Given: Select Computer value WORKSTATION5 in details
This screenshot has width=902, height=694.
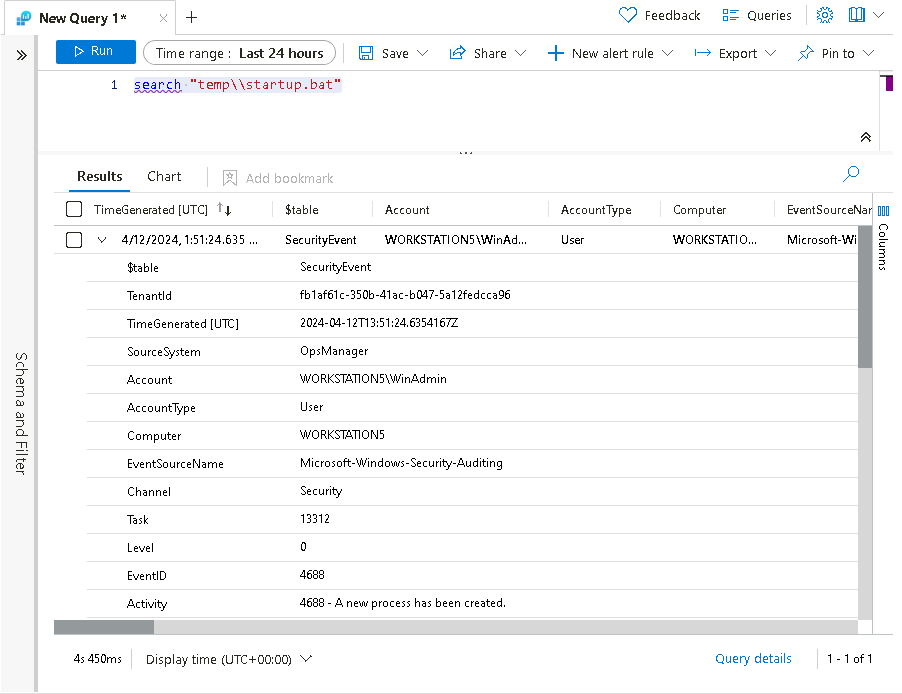Looking at the screenshot, I should (342, 434).
